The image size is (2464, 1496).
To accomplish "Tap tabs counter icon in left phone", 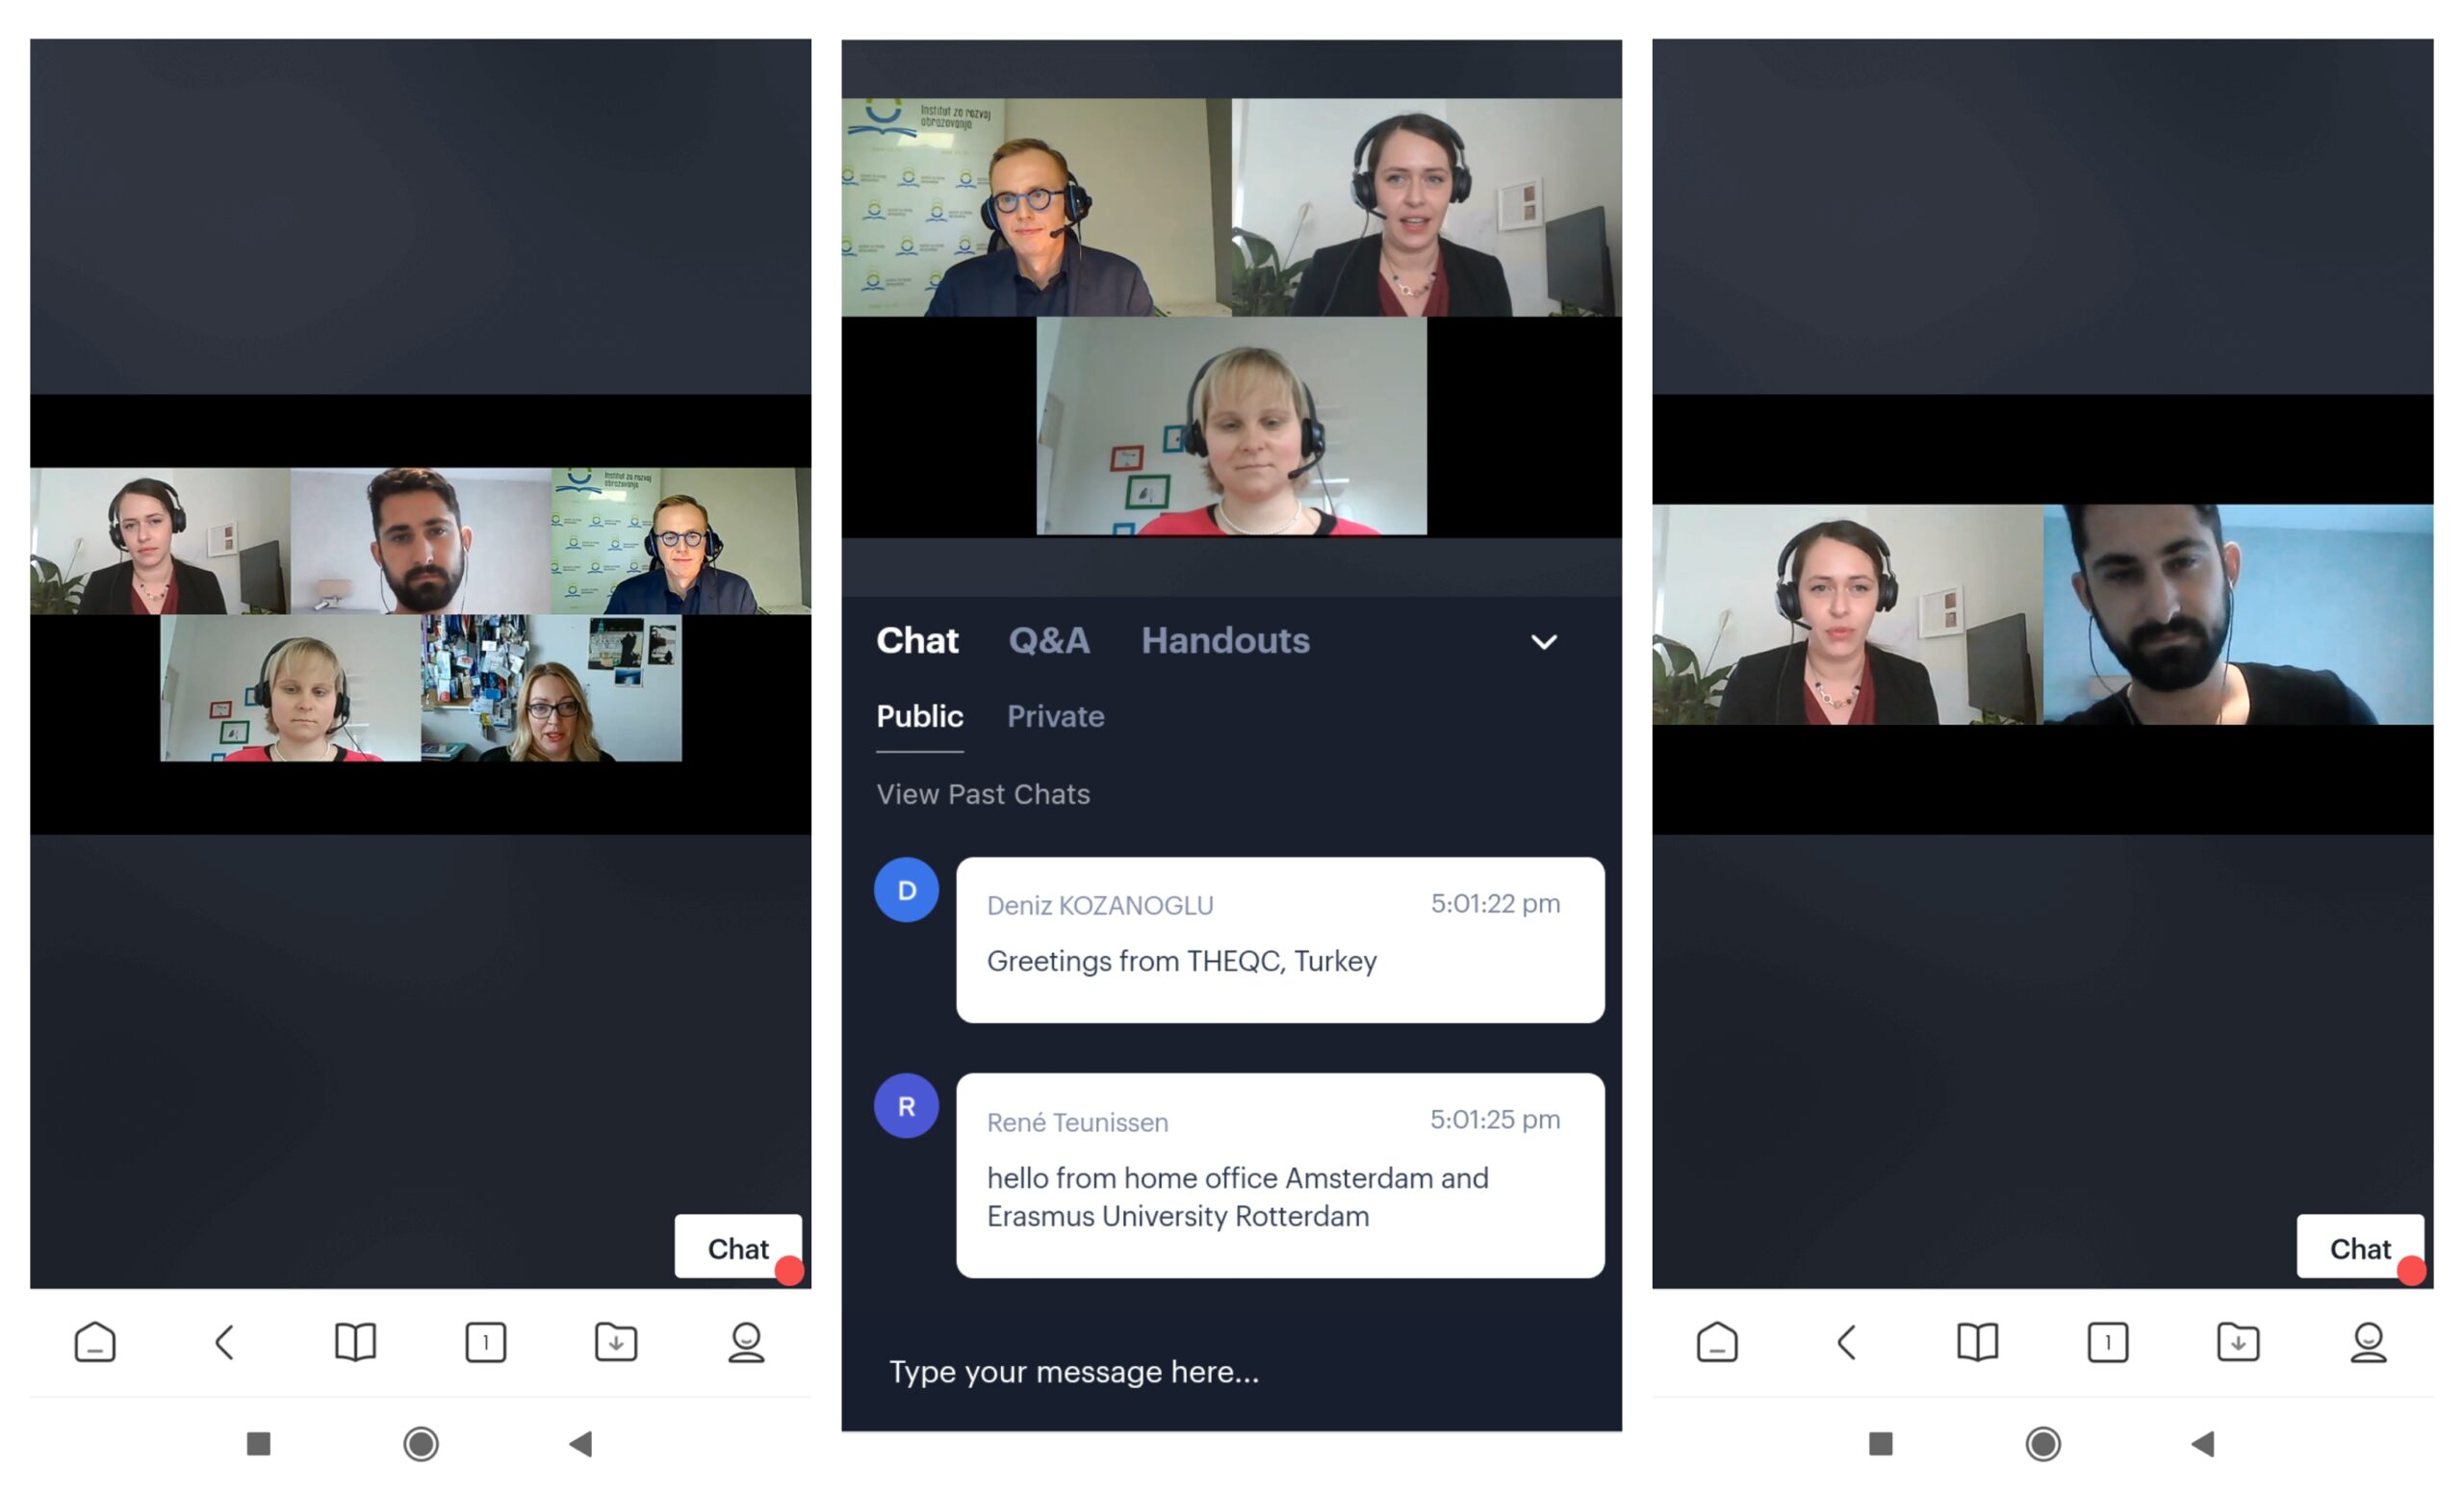I will [486, 1342].
